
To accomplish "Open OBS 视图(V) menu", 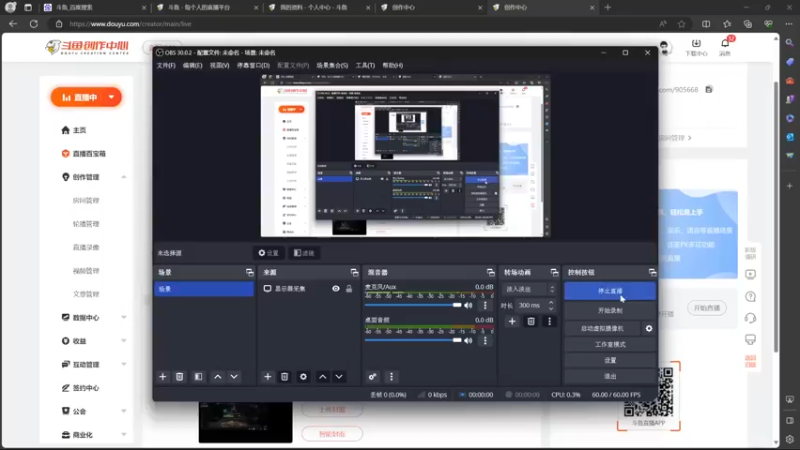I will click(x=219, y=65).
